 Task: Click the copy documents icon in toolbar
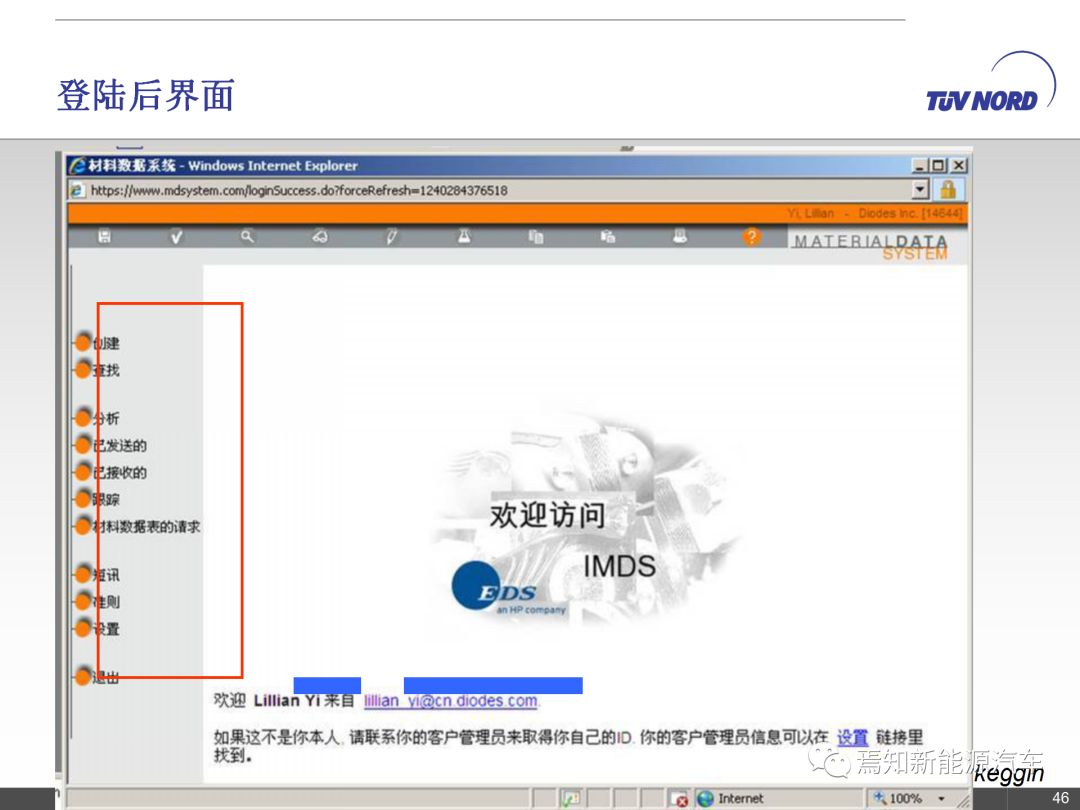click(x=536, y=237)
